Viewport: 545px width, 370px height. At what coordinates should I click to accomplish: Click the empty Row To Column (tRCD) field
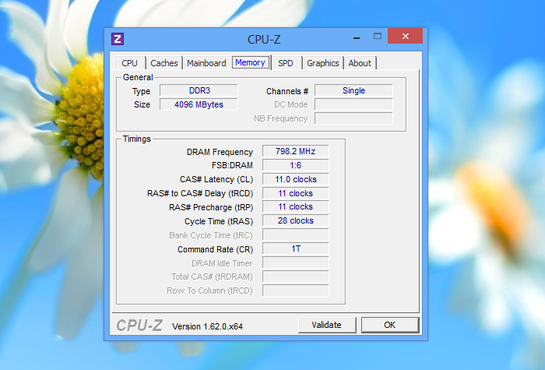295,290
